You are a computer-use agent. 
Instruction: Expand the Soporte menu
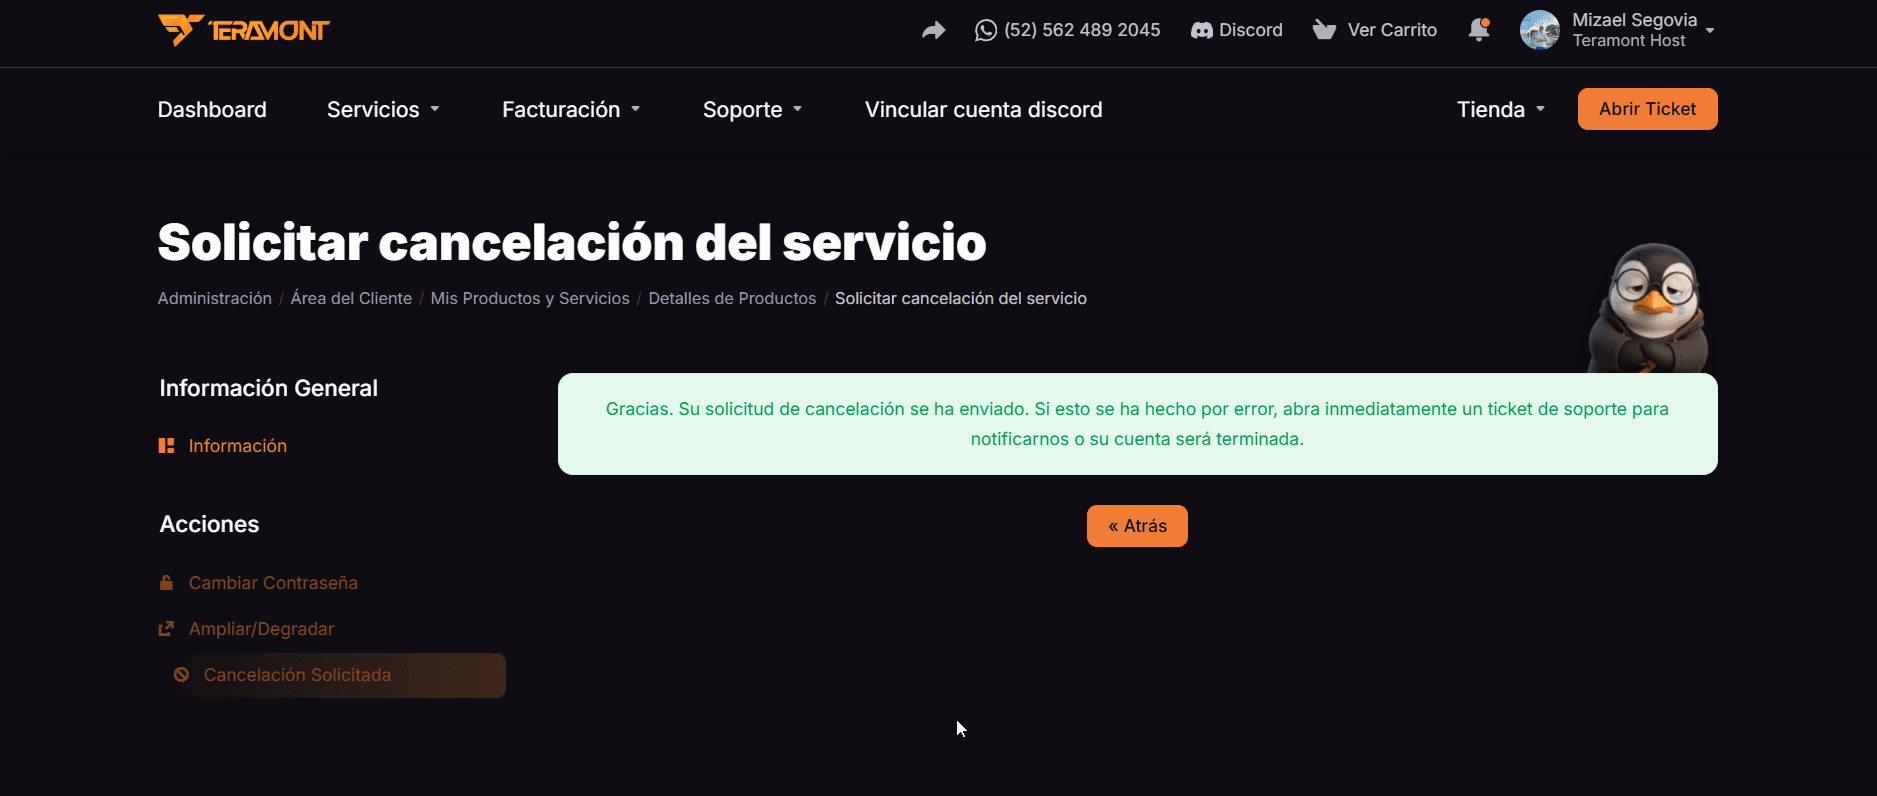[x=753, y=110]
